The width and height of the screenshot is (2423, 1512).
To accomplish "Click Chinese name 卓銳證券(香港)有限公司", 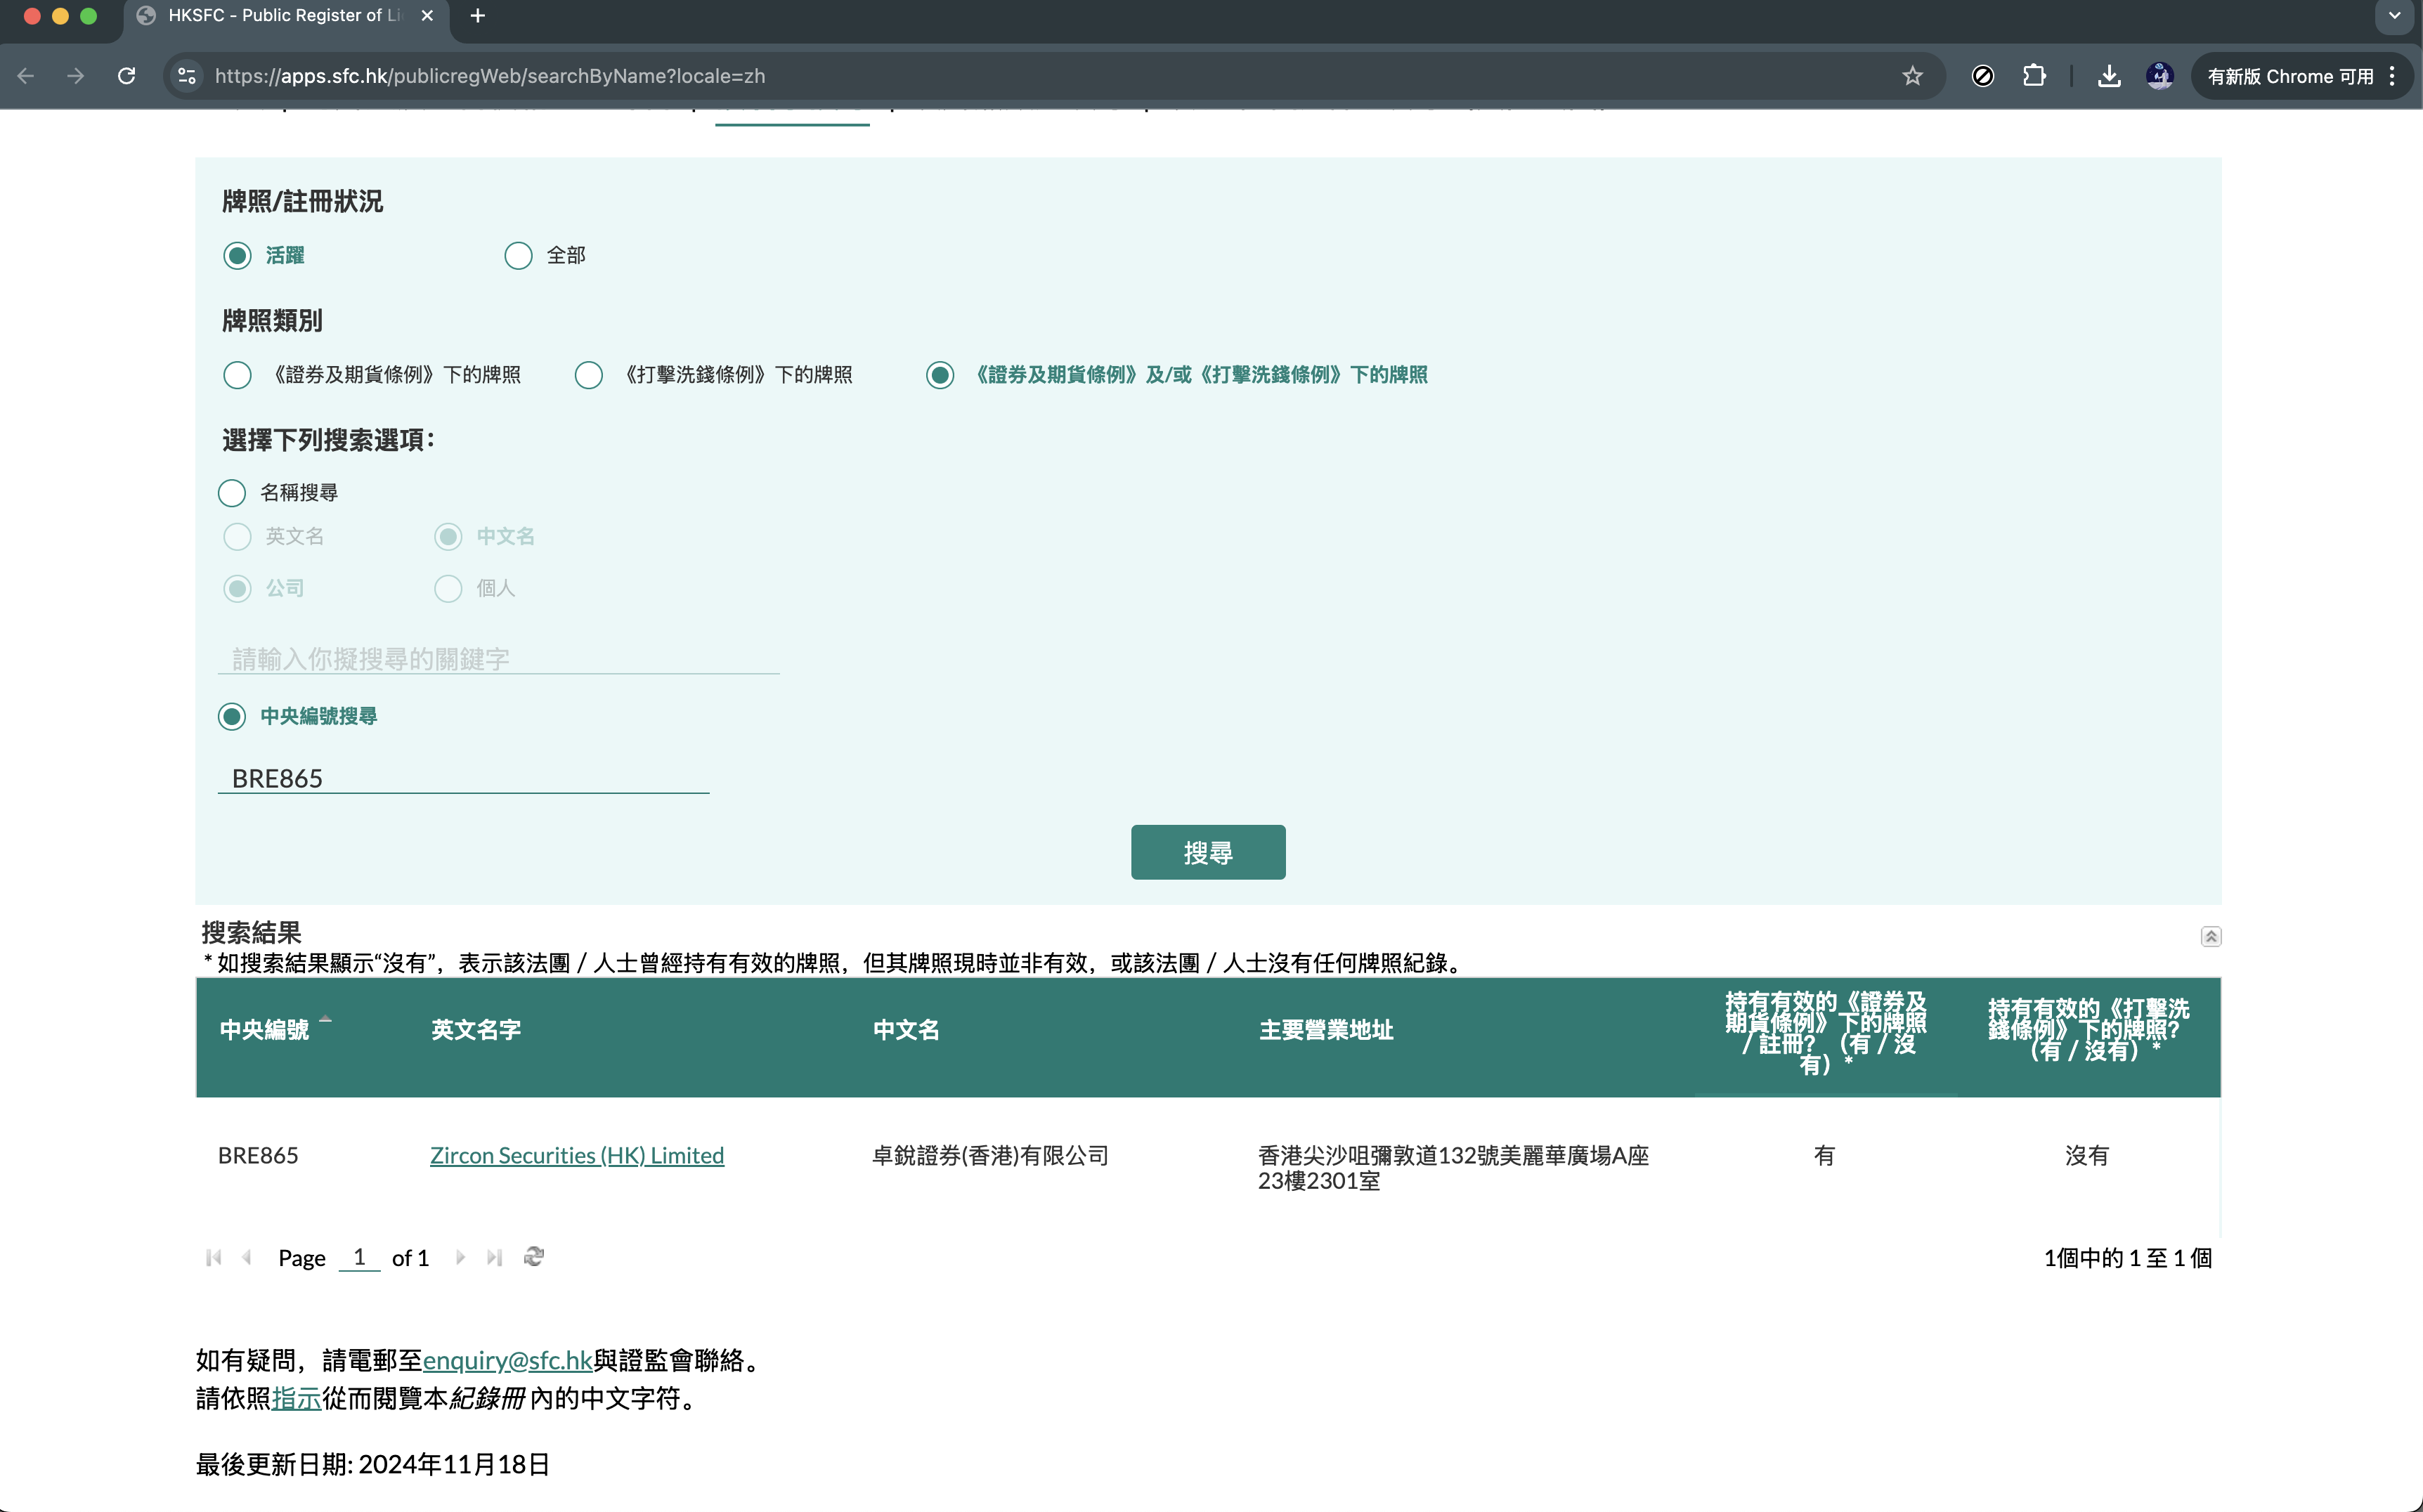I will point(990,1155).
